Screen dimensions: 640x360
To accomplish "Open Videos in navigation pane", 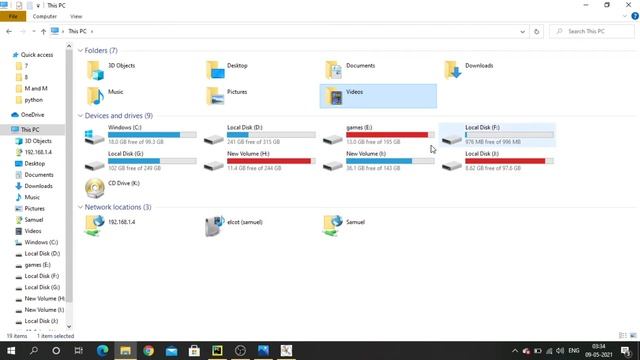I will pos(33,231).
